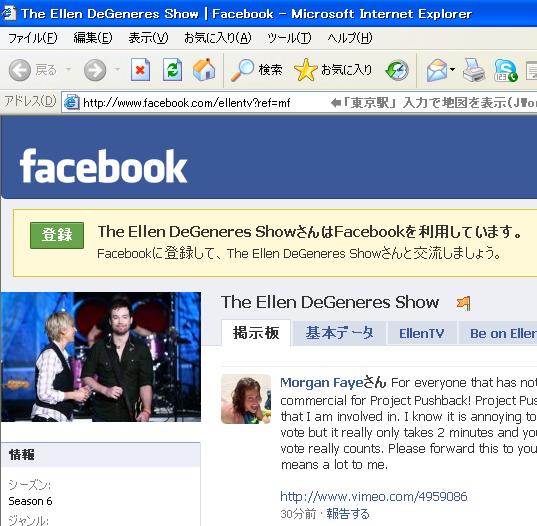Open the Back button history dropdown arrow
This screenshot has width=537, height=526.
pos(68,70)
